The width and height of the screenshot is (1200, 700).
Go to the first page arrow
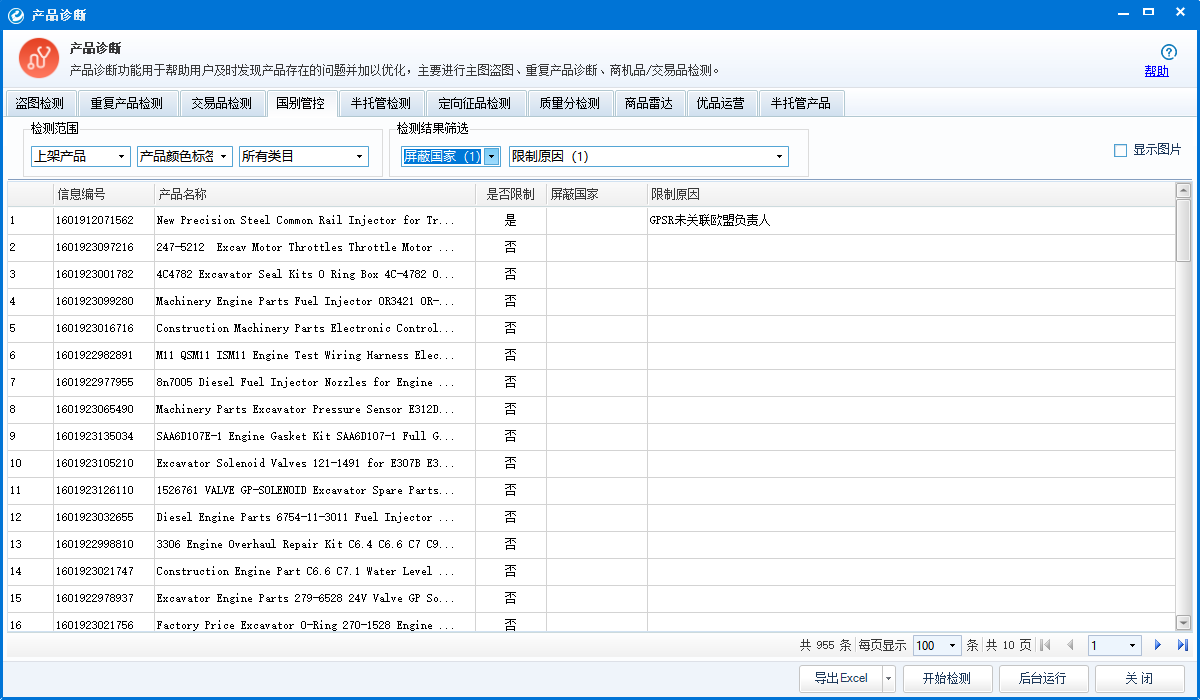[x=1046, y=646]
